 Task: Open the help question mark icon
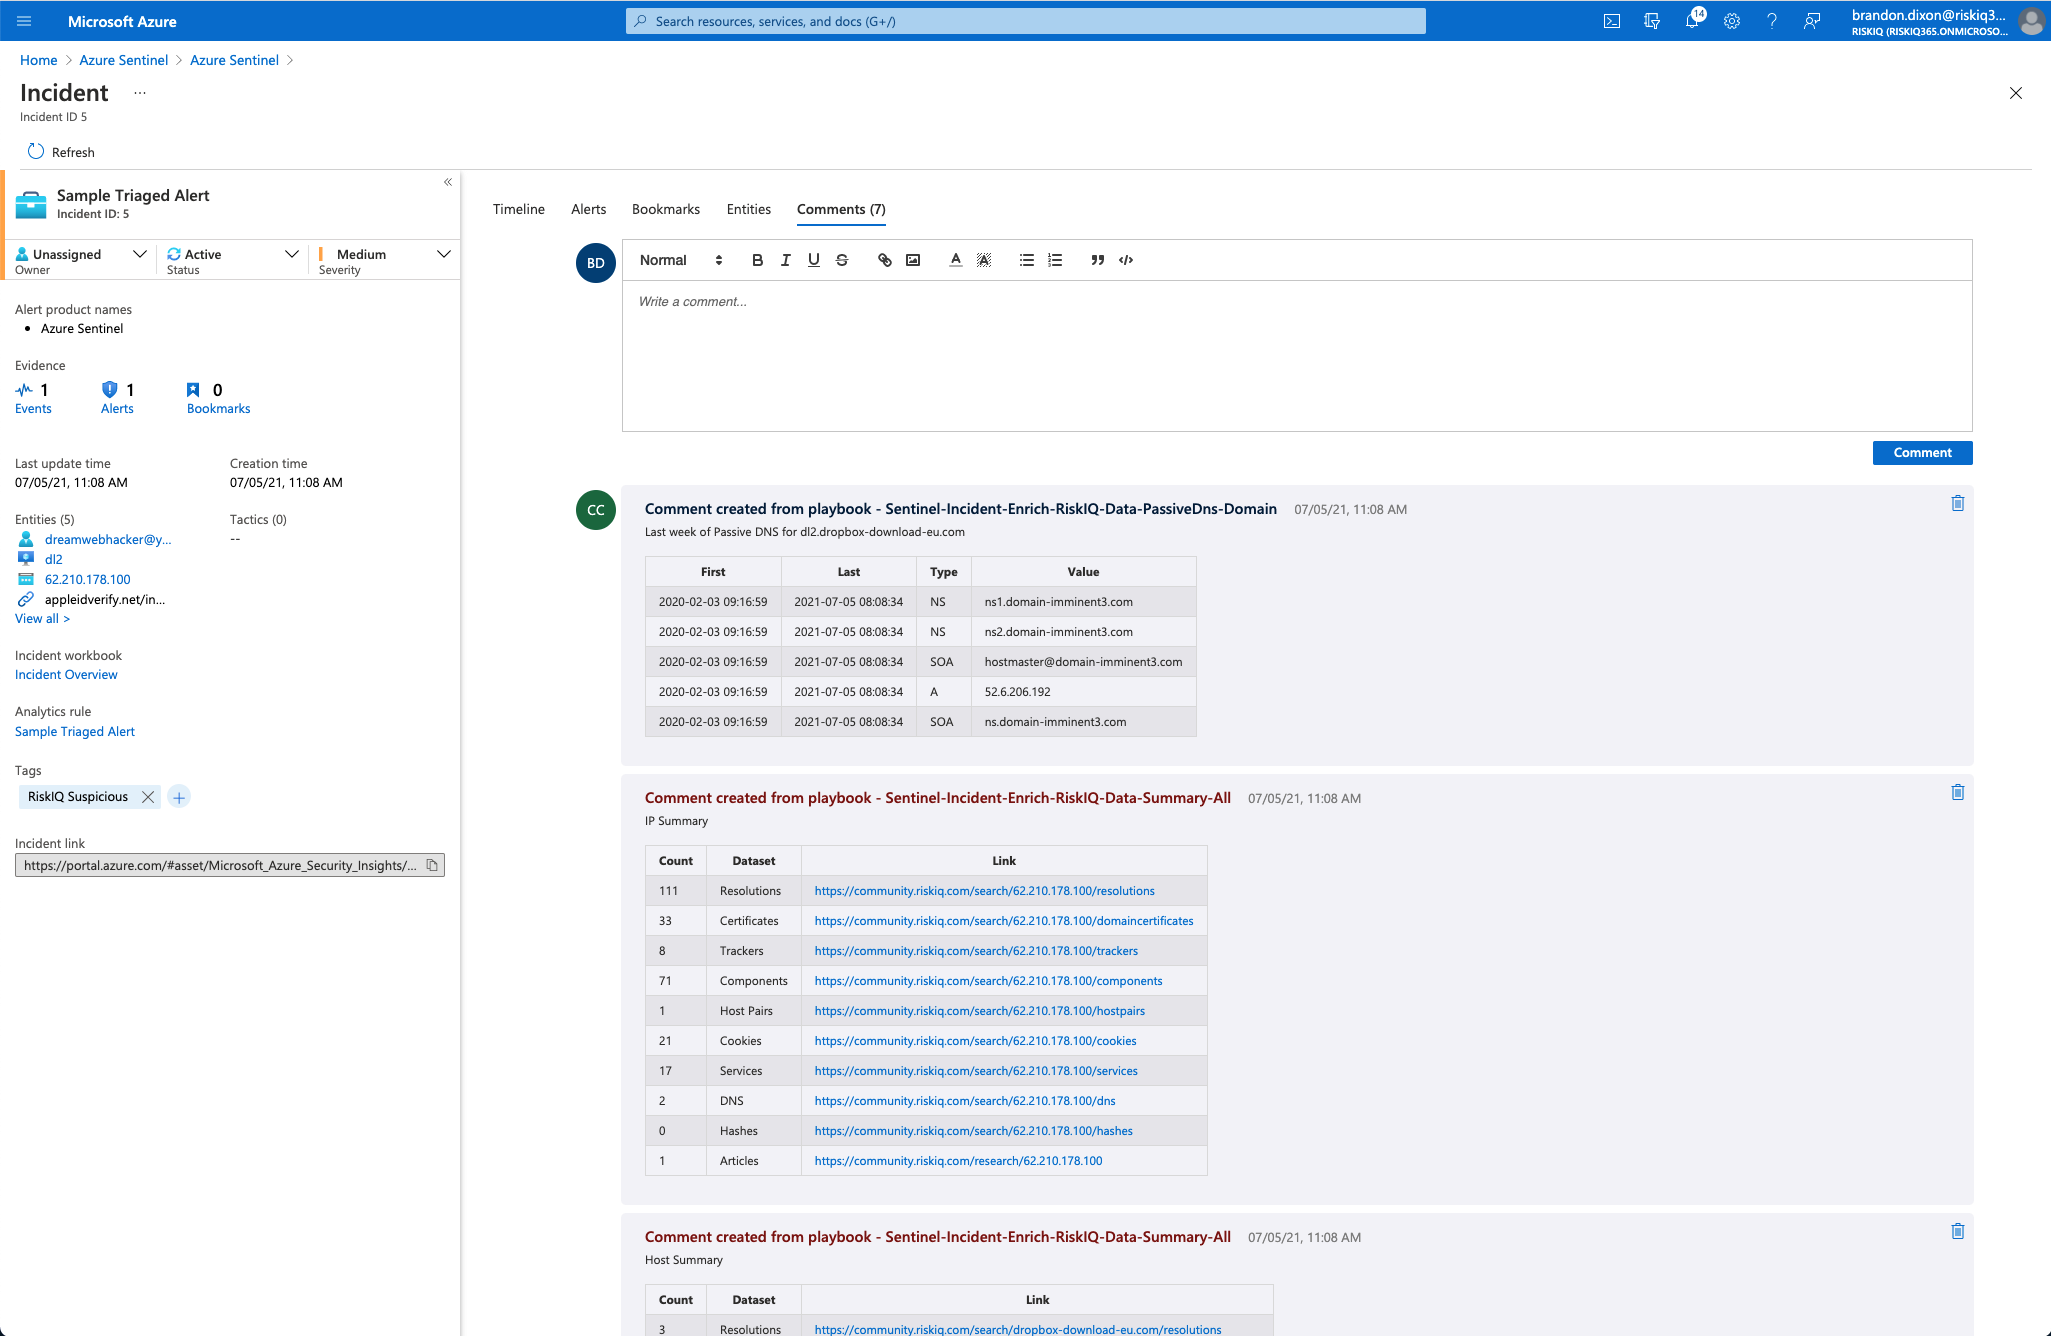(x=1772, y=21)
